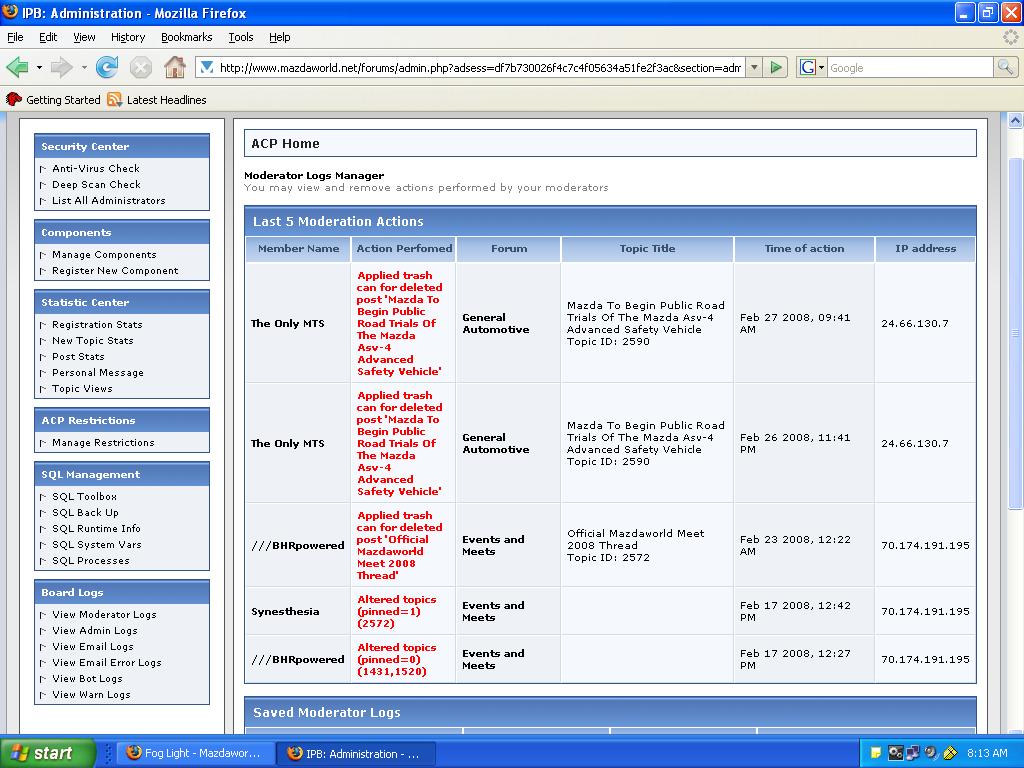This screenshot has height=768, width=1024.
Task: Click the green Go arrow beside URL
Action: tap(776, 67)
